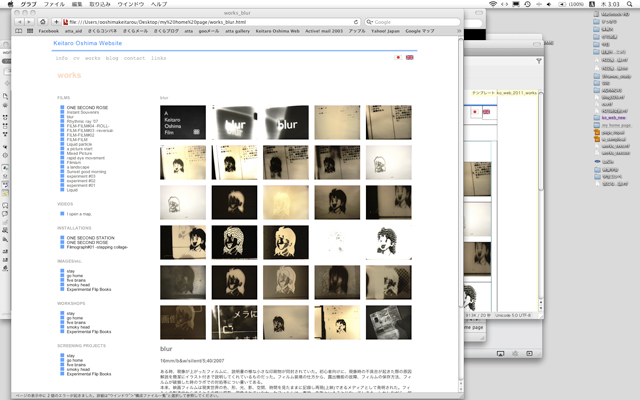Open the Keitaro Oshima Web bookmark
Screen dimensions: 640x400
click(278, 31)
